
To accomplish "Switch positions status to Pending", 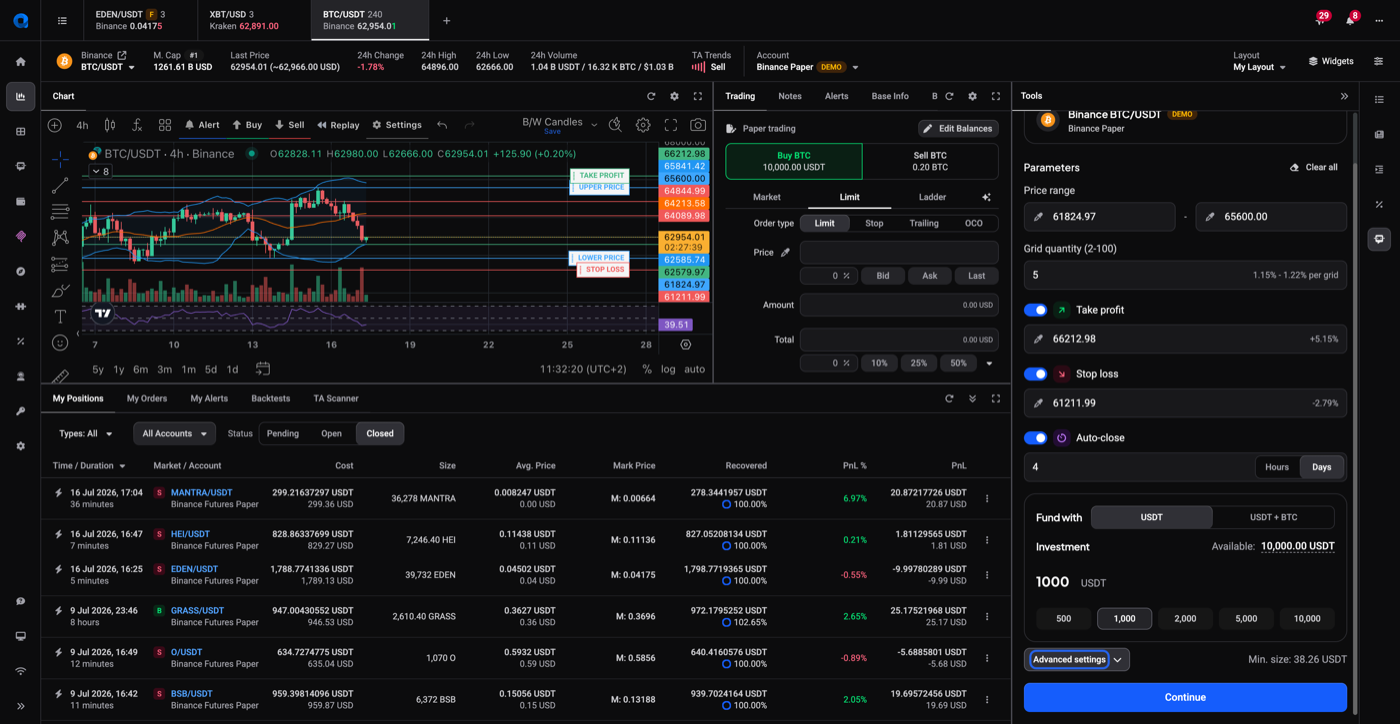I will 283,433.
